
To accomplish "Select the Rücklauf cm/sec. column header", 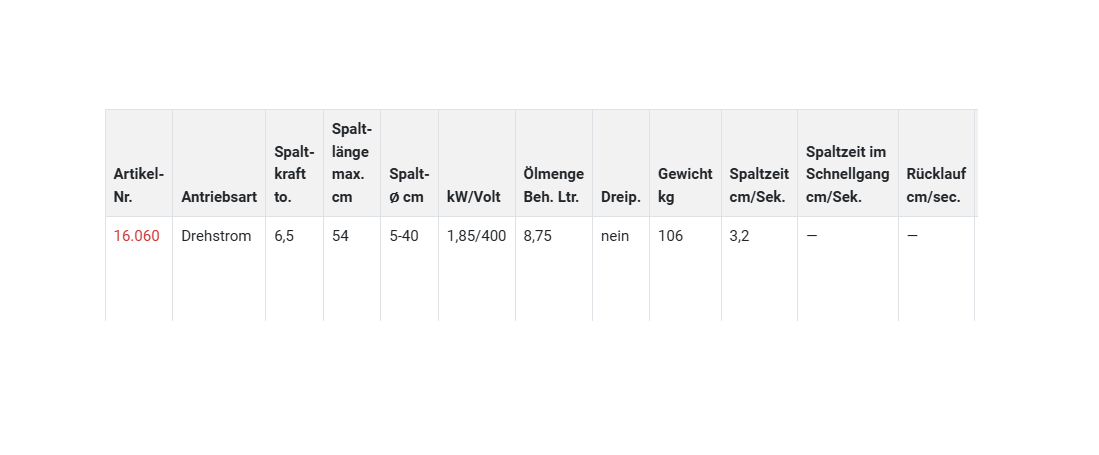I will 936,186.
